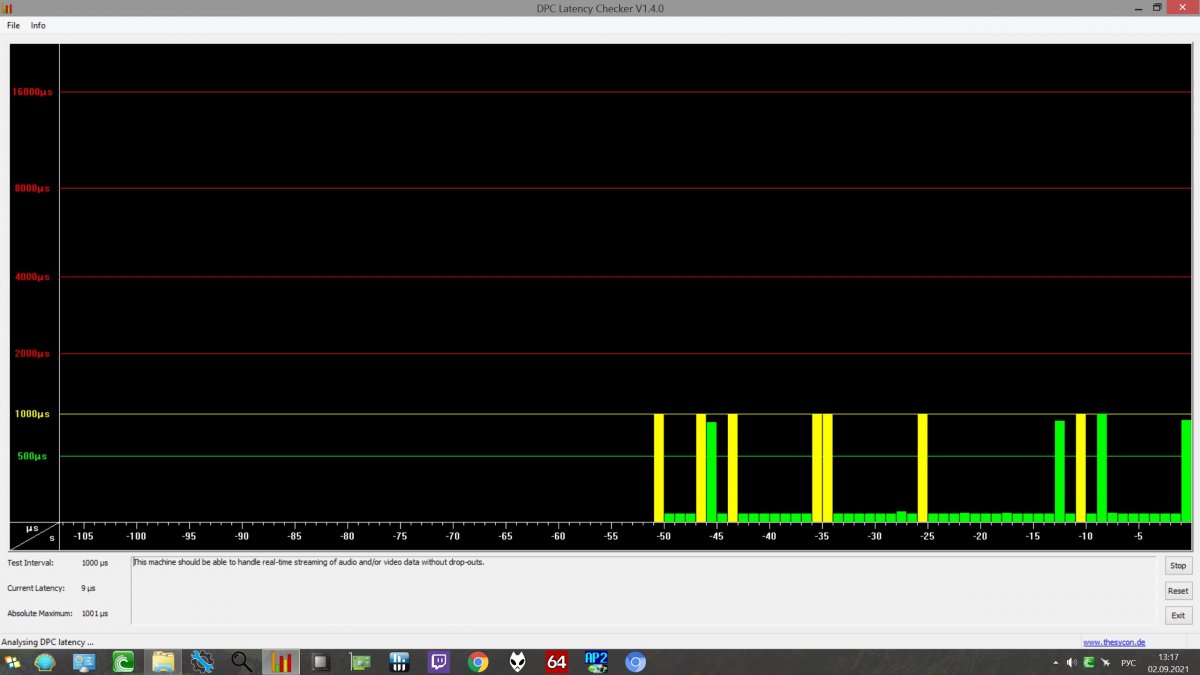Image resolution: width=1200 pixels, height=675 pixels.
Task: Open the Info menu
Action: click(x=38, y=25)
